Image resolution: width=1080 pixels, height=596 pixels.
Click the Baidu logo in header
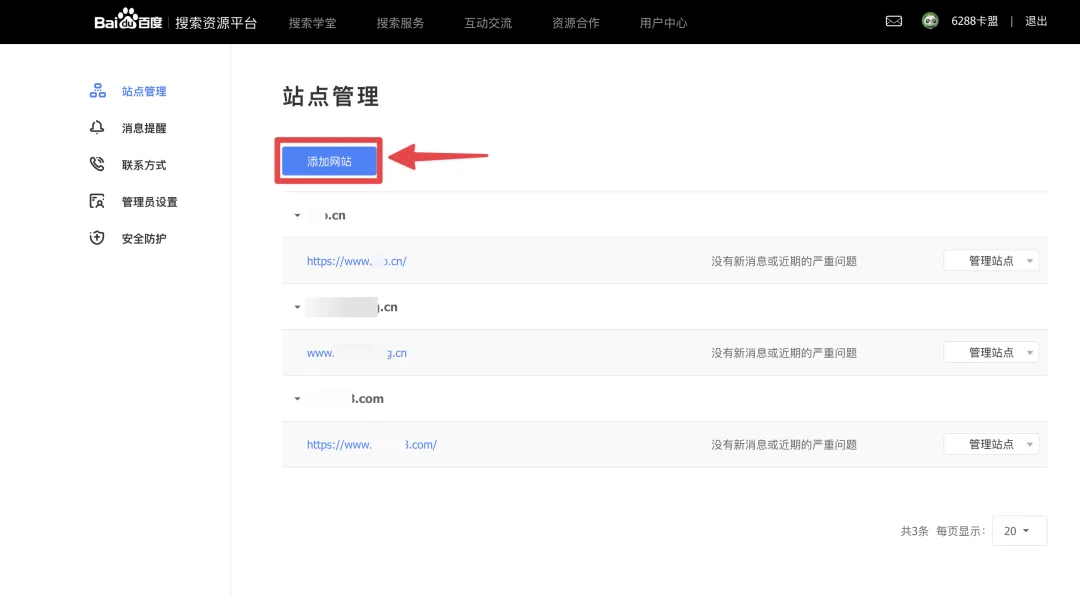coord(131,21)
